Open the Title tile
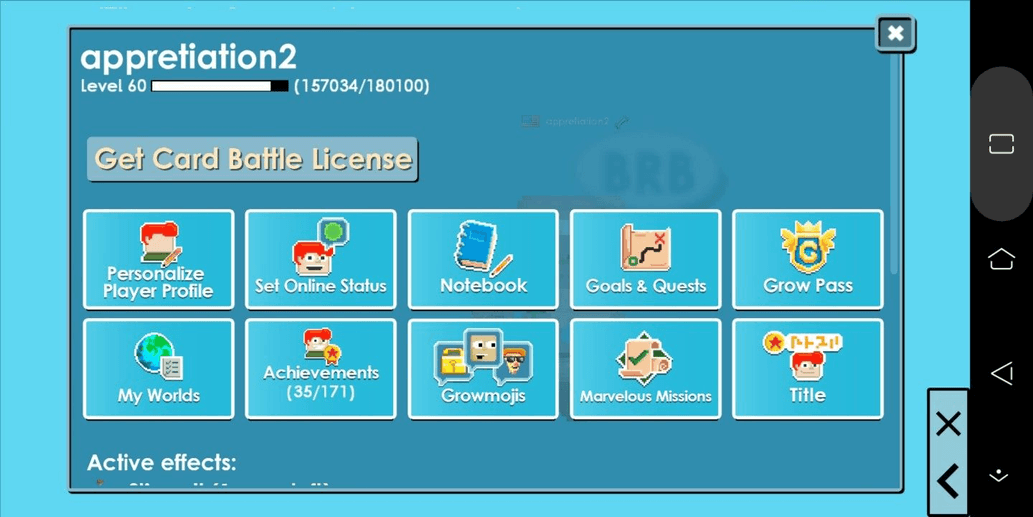Screen dimensions: 1033x517 click(x=808, y=369)
